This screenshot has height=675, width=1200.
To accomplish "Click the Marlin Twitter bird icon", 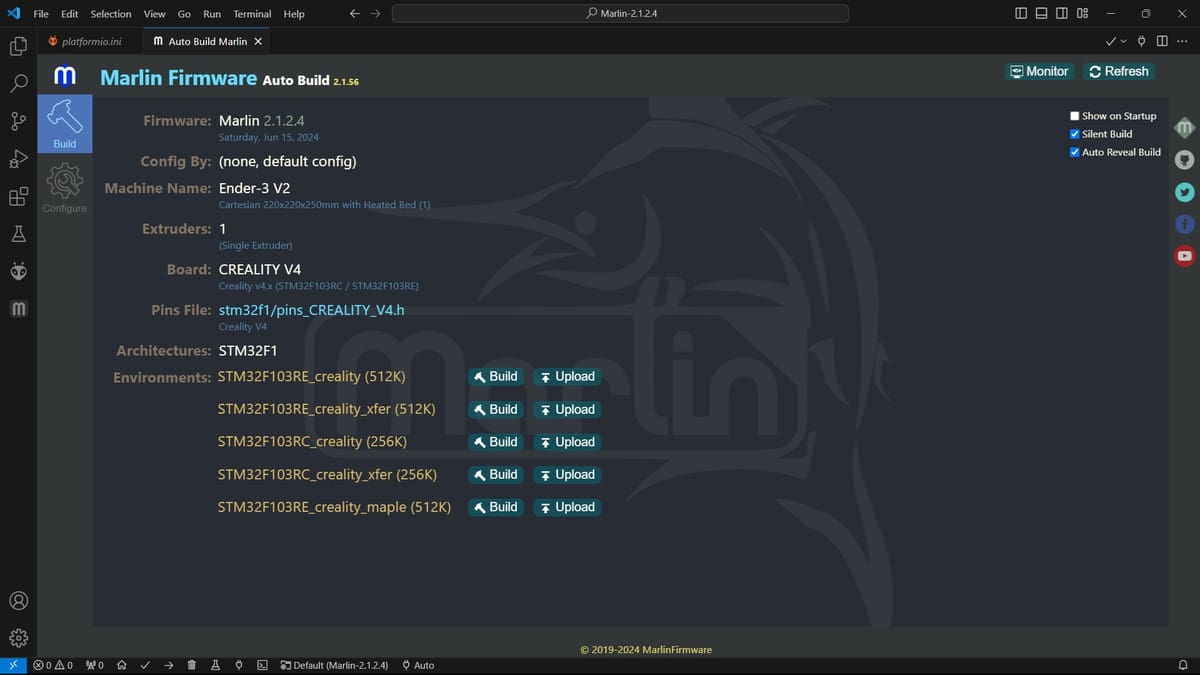I will (x=1184, y=192).
